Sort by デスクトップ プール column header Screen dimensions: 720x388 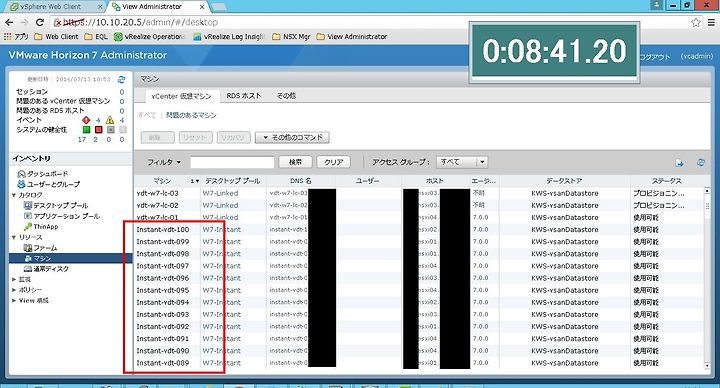click(x=233, y=181)
